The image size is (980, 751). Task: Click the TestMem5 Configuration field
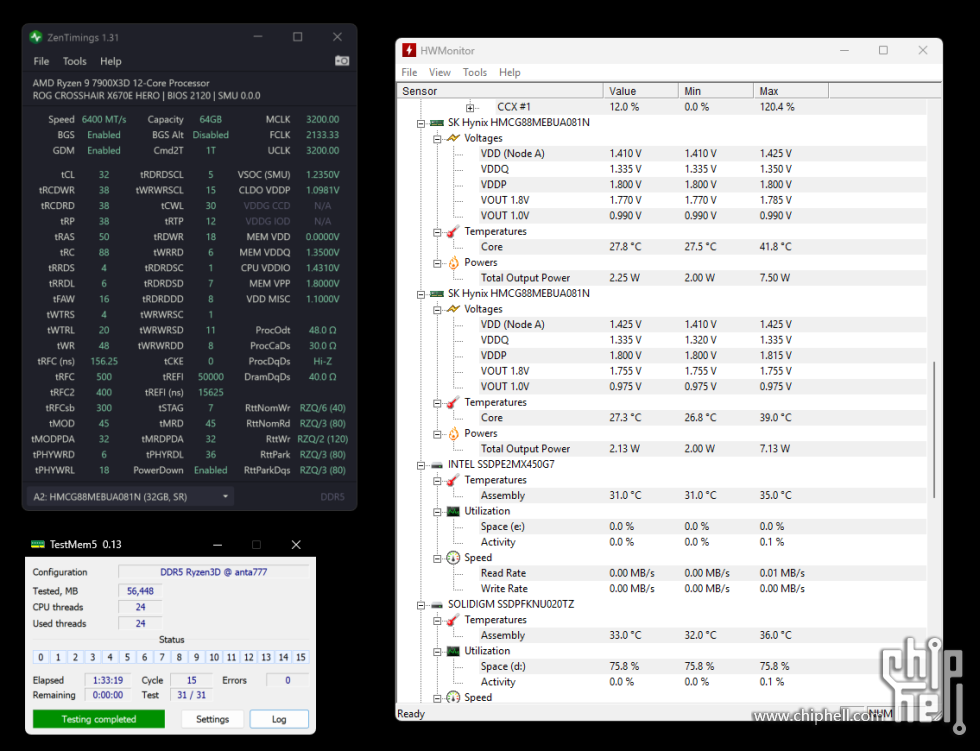[213, 572]
